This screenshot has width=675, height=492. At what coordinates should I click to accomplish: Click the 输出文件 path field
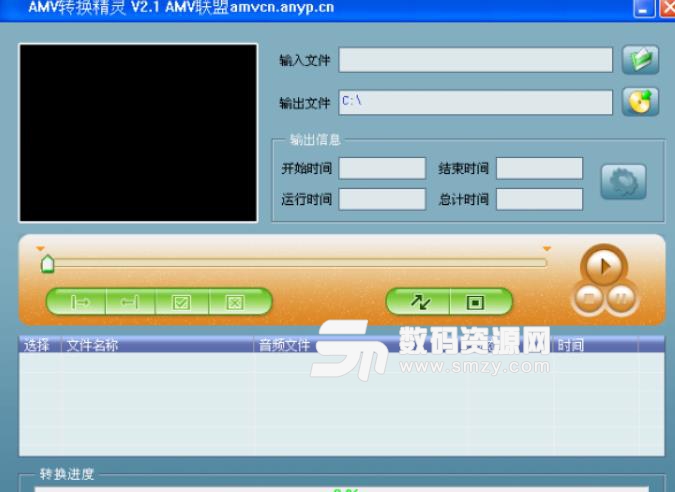pos(476,102)
